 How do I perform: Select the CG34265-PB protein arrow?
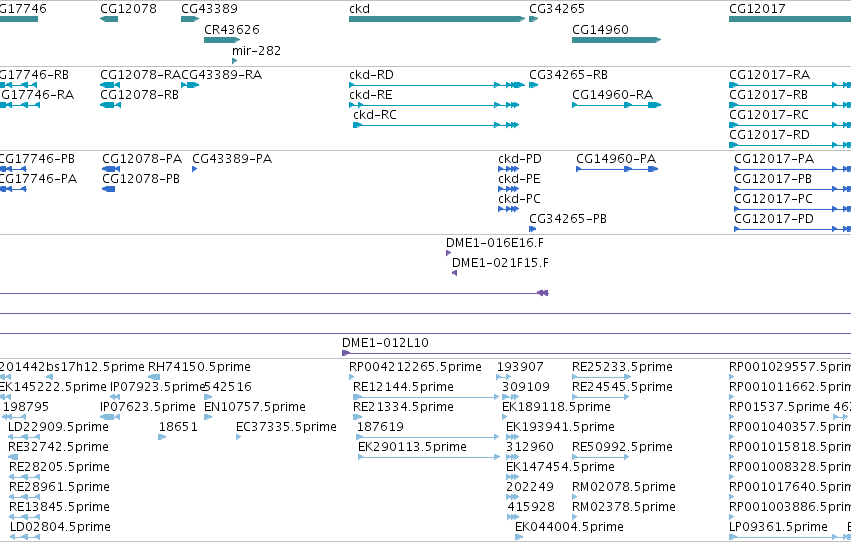pos(532,229)
